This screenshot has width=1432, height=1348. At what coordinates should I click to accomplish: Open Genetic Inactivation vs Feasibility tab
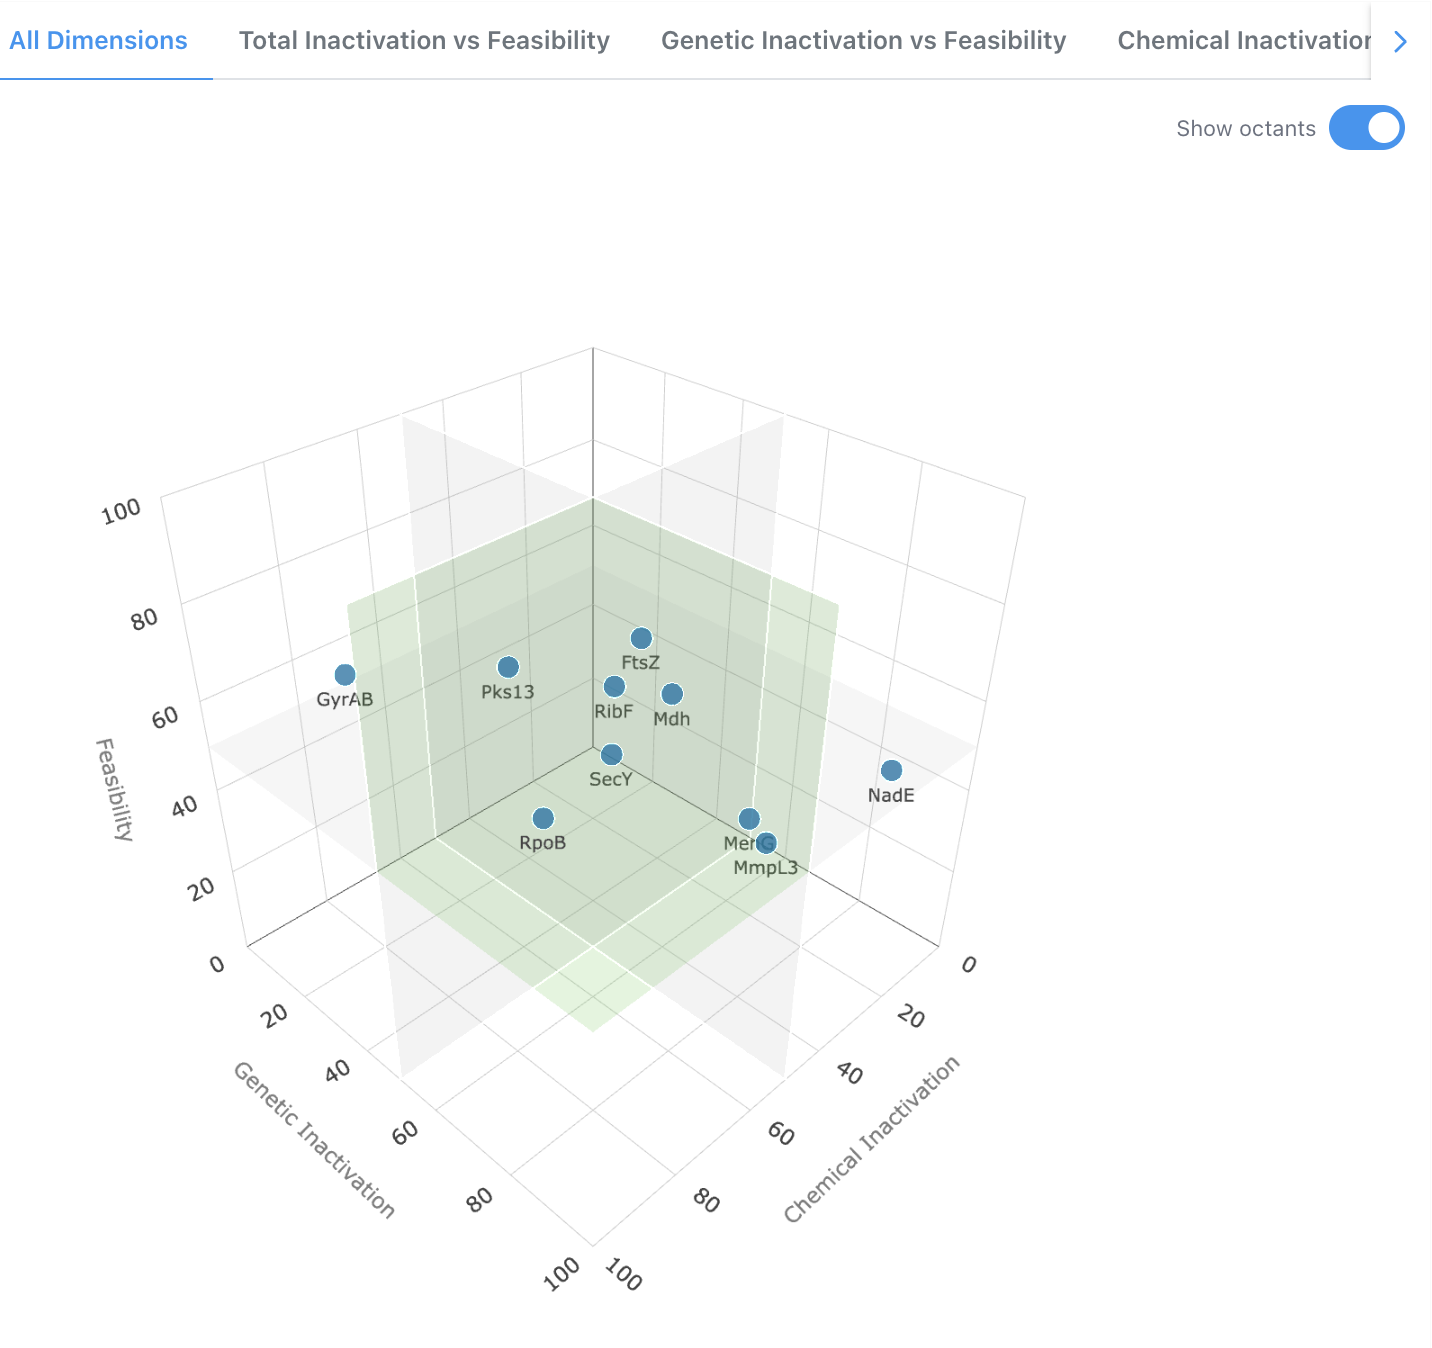pos(863,41)
